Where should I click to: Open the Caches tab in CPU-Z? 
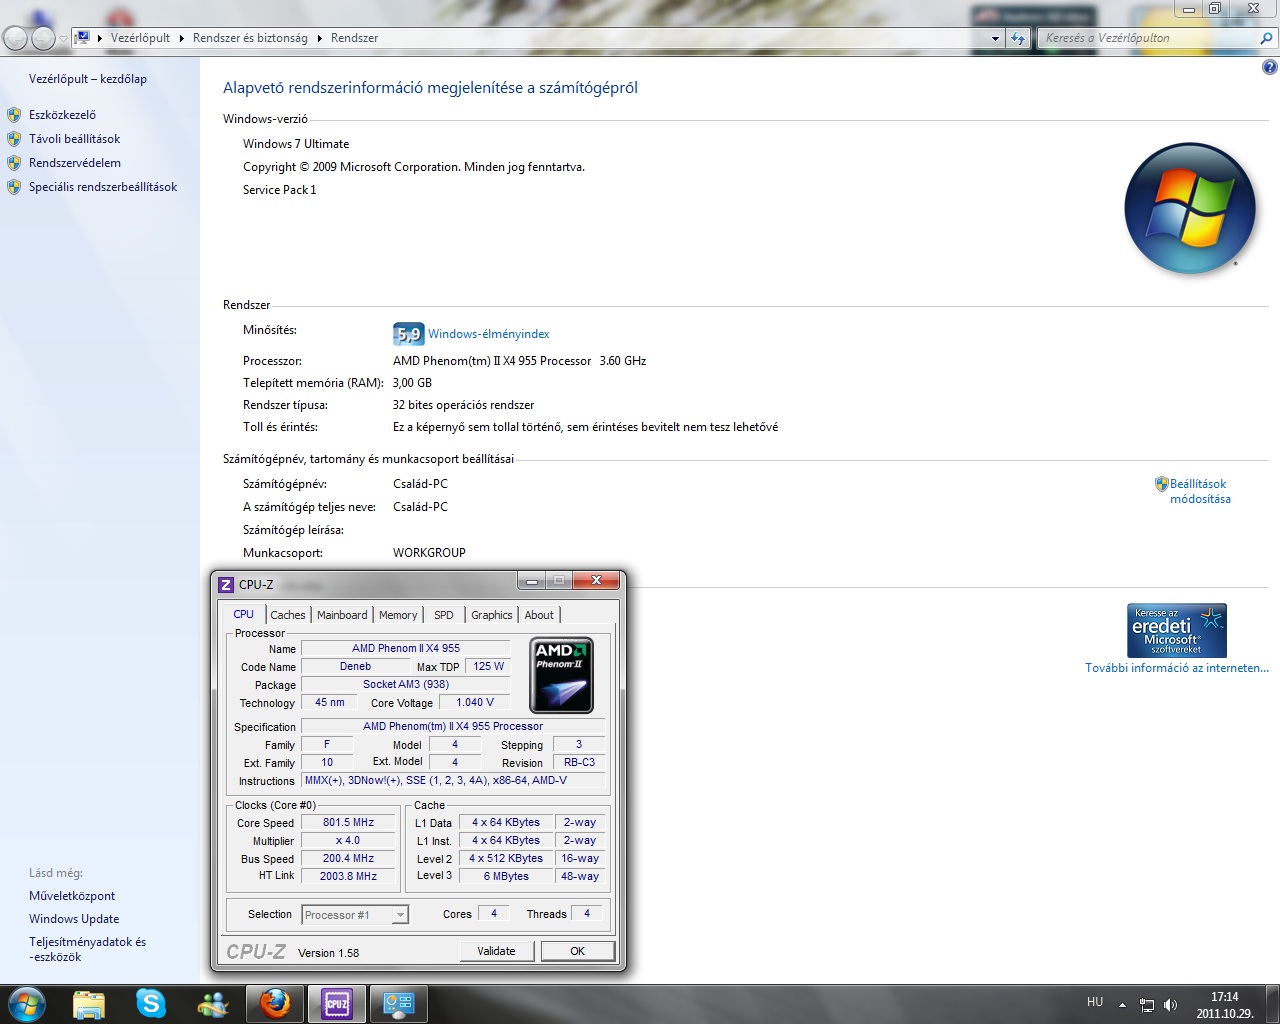pyautogui.click(x=288, y=615)
